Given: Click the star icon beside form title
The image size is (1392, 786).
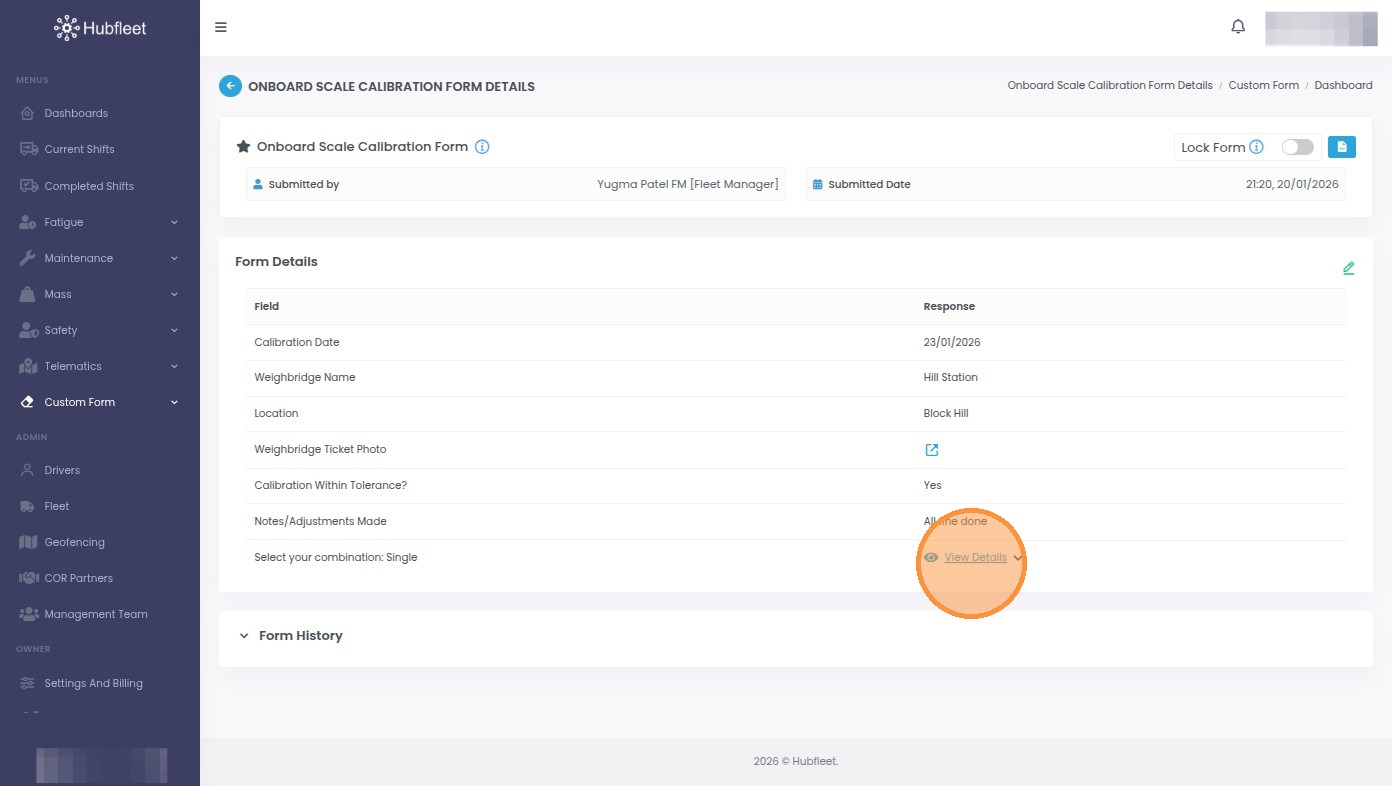Looking at the screenshot, I should tap(243, 147).
